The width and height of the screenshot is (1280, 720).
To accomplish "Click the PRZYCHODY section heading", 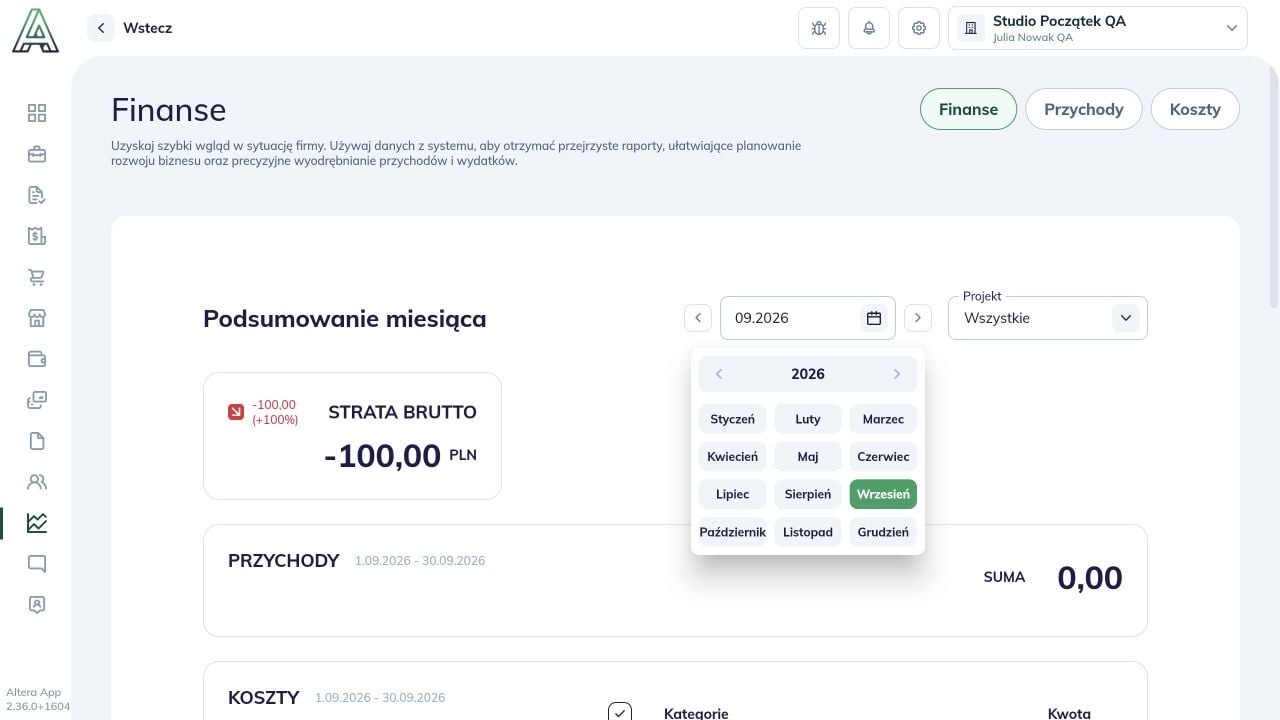I will pyautogui.click(x=284, y=560).
